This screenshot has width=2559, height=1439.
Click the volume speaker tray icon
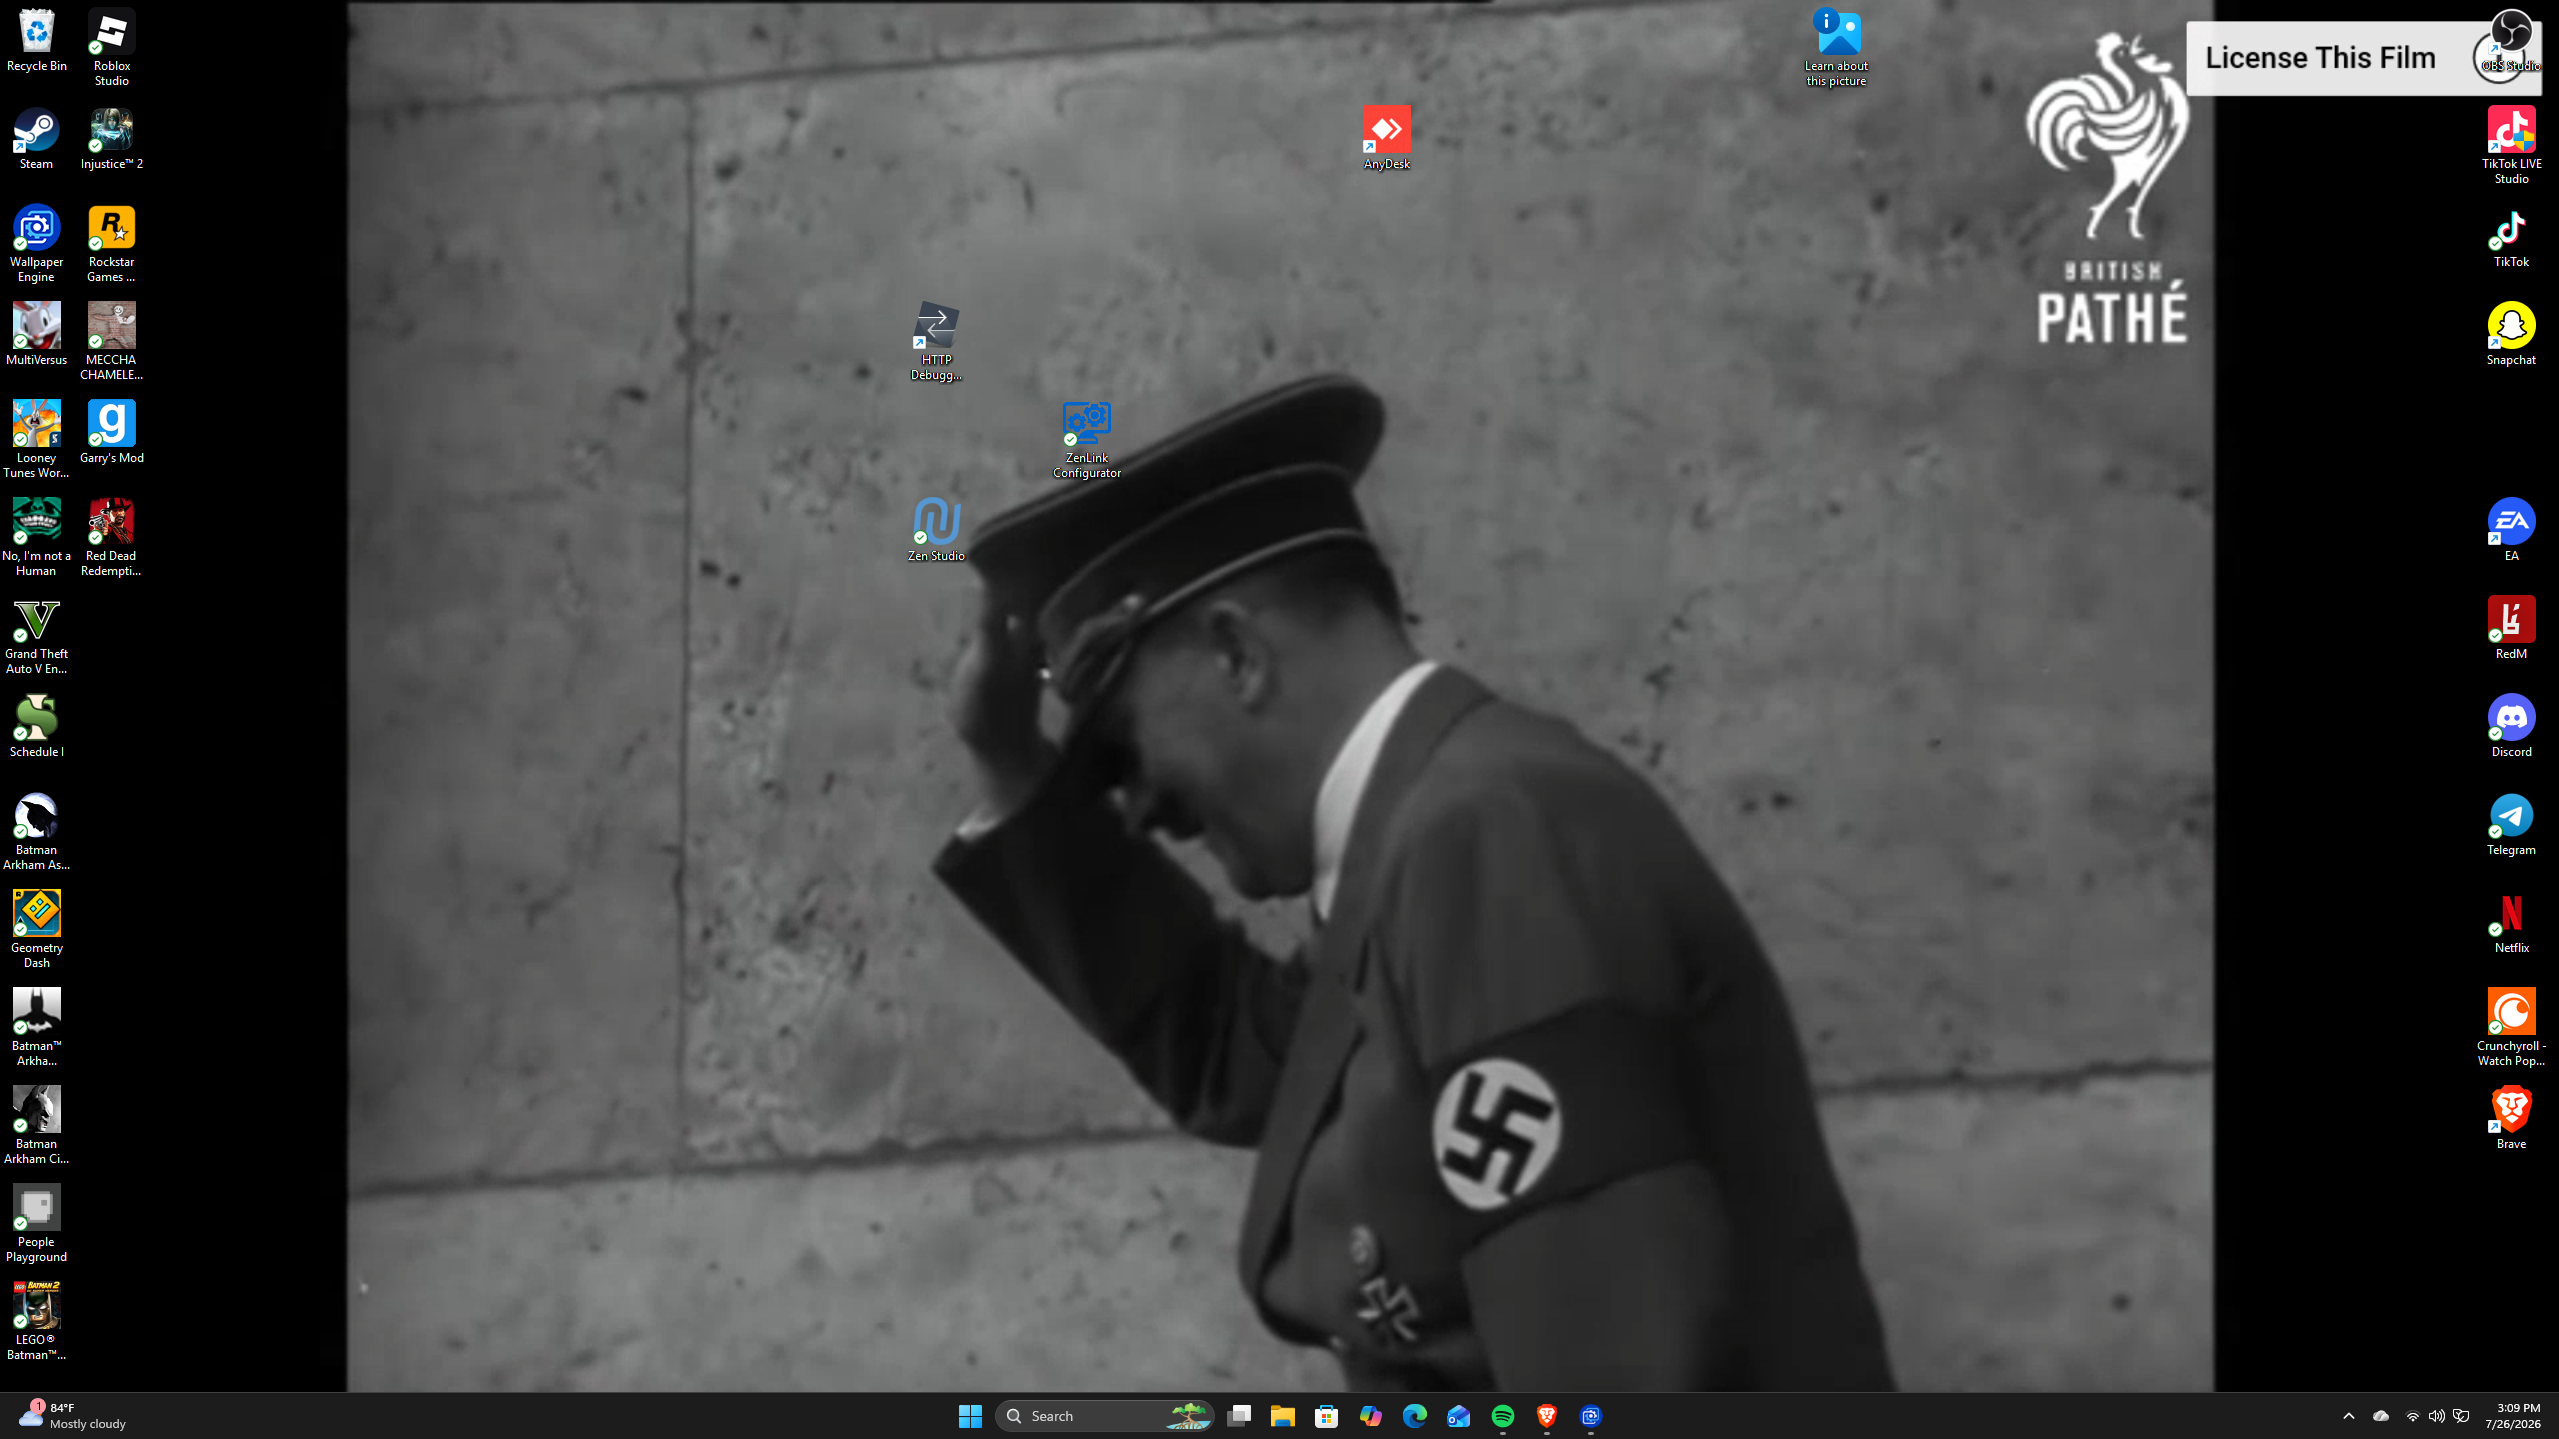(2436, 1416)
